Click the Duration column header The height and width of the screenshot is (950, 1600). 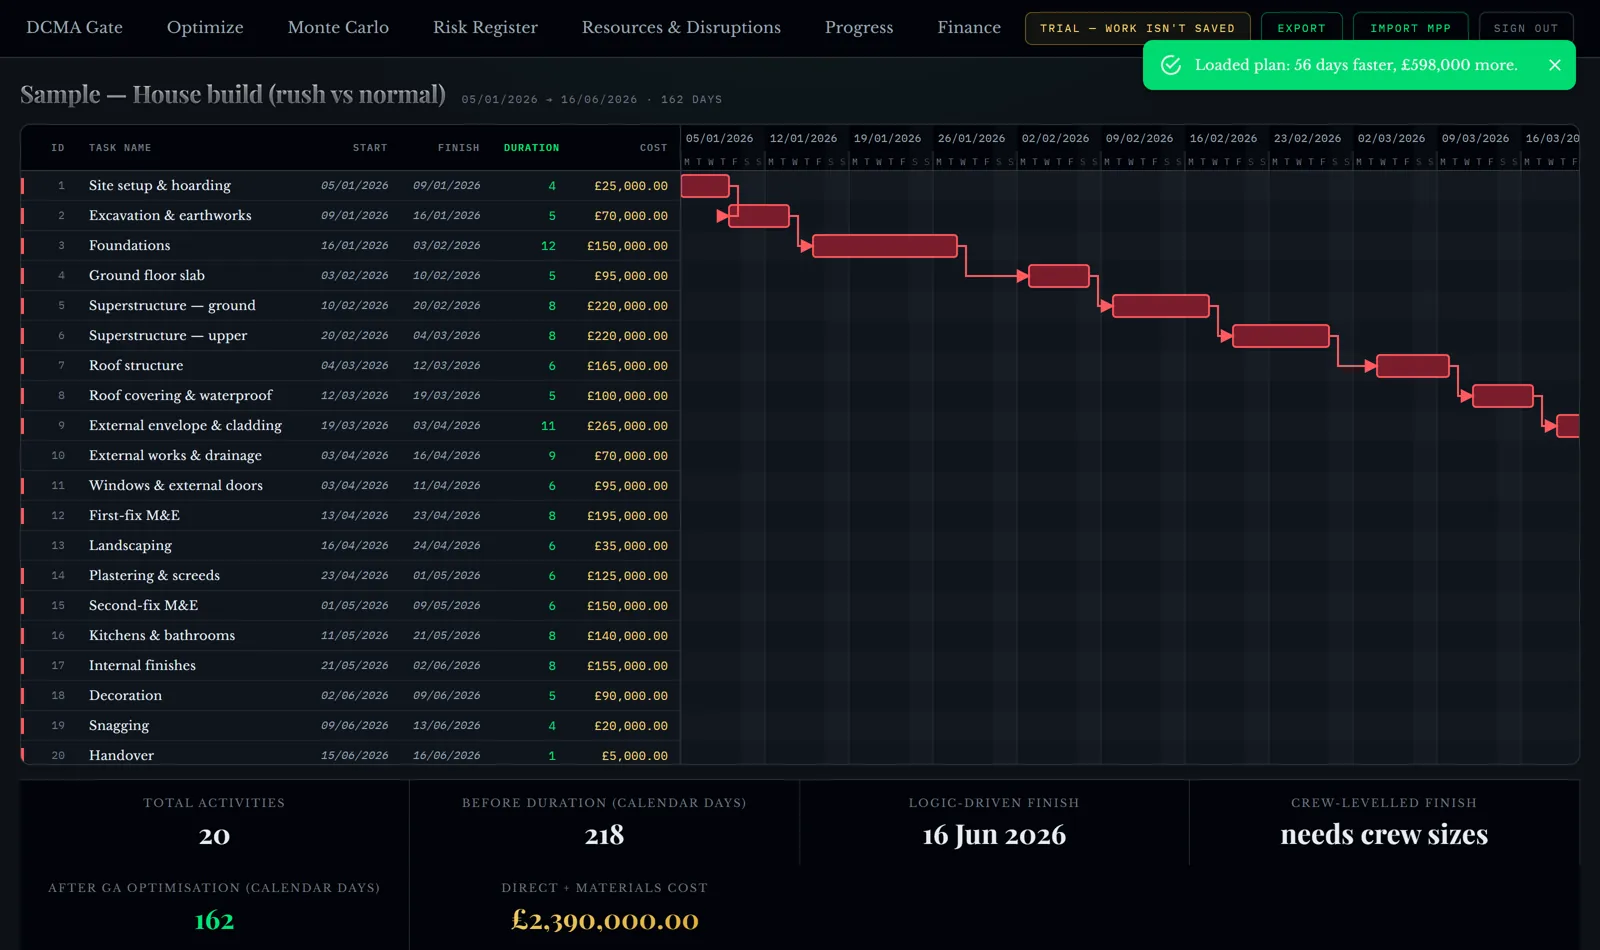[531, 148]
